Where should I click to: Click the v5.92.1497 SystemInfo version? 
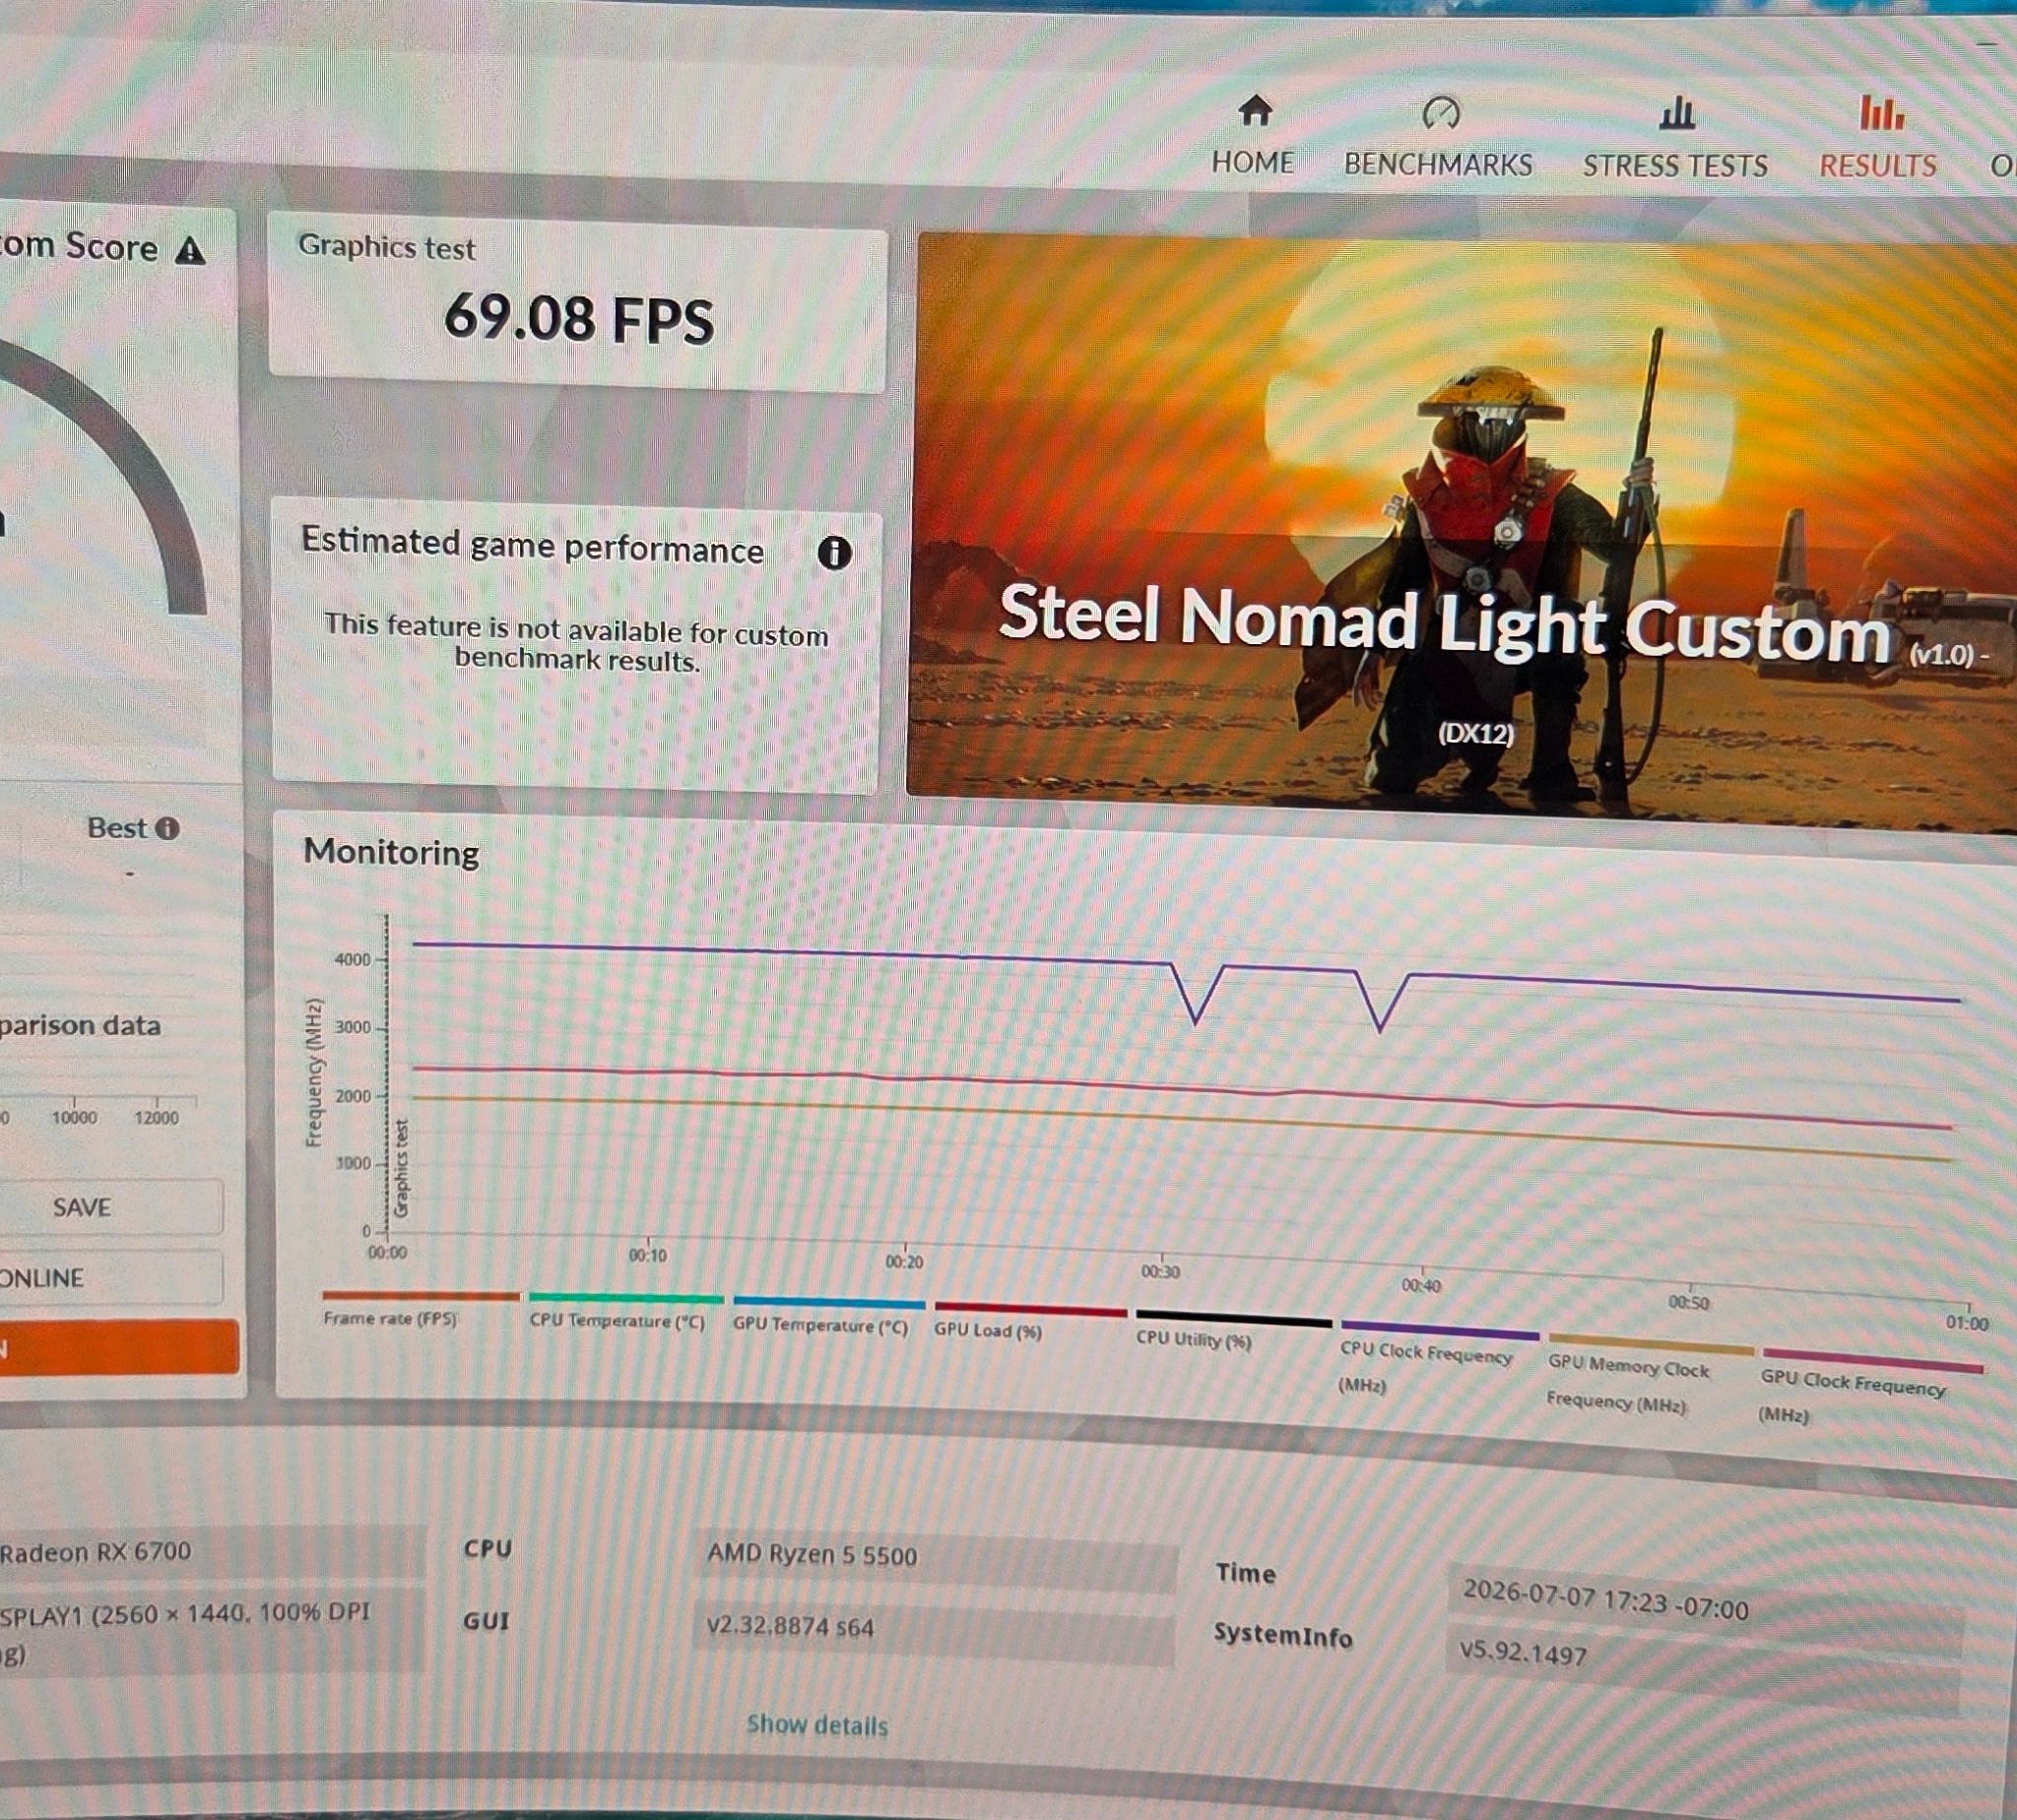tap(1522, 1652)
